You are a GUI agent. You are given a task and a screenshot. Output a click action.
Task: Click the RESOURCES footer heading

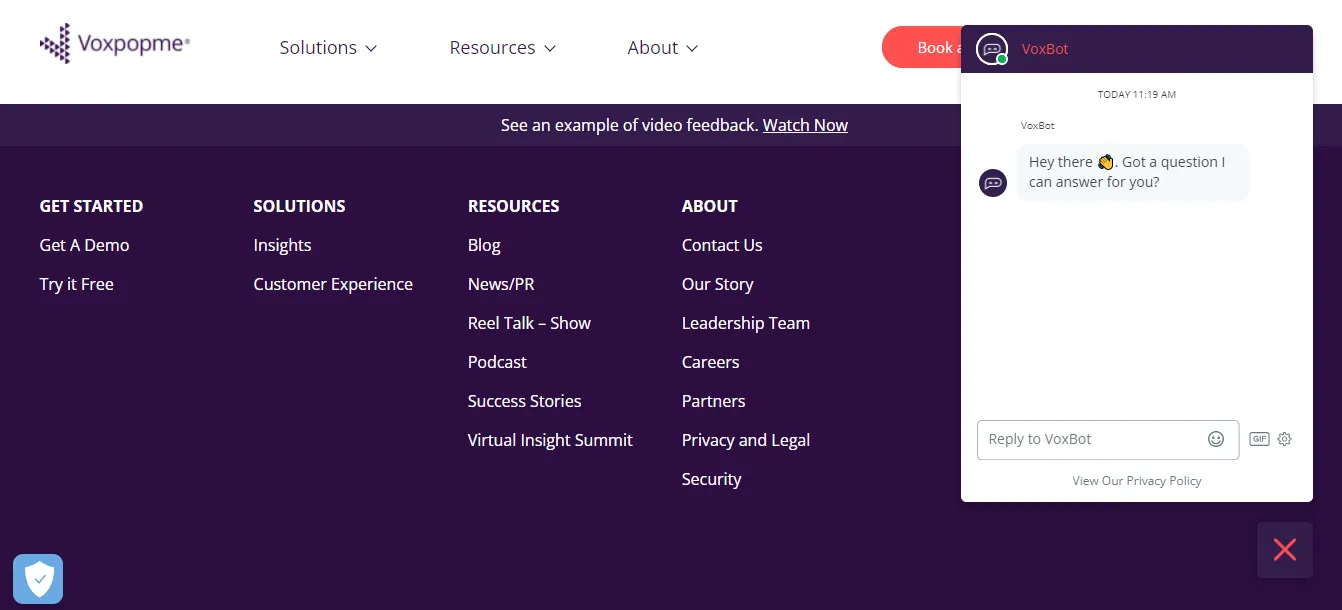point(513,206)
